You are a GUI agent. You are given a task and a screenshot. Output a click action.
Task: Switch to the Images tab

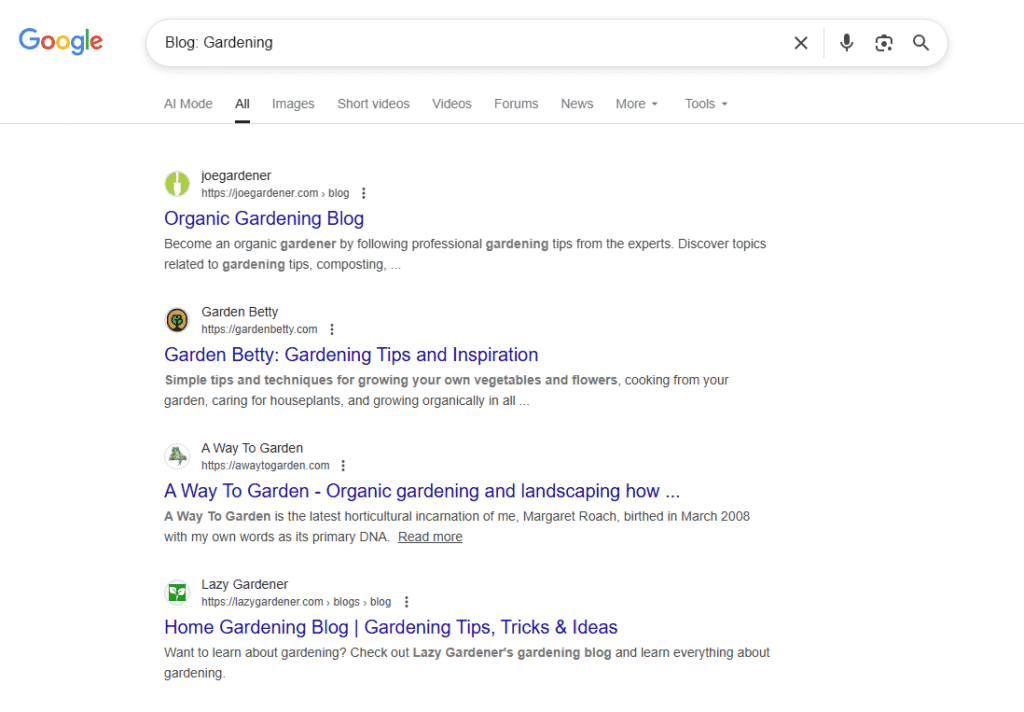coord(293,104)
